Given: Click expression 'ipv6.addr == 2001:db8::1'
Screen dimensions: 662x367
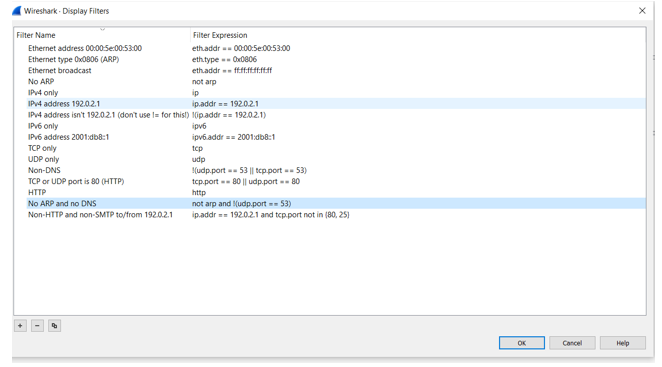Looking at the screenshot, I should tap(233, 137).
